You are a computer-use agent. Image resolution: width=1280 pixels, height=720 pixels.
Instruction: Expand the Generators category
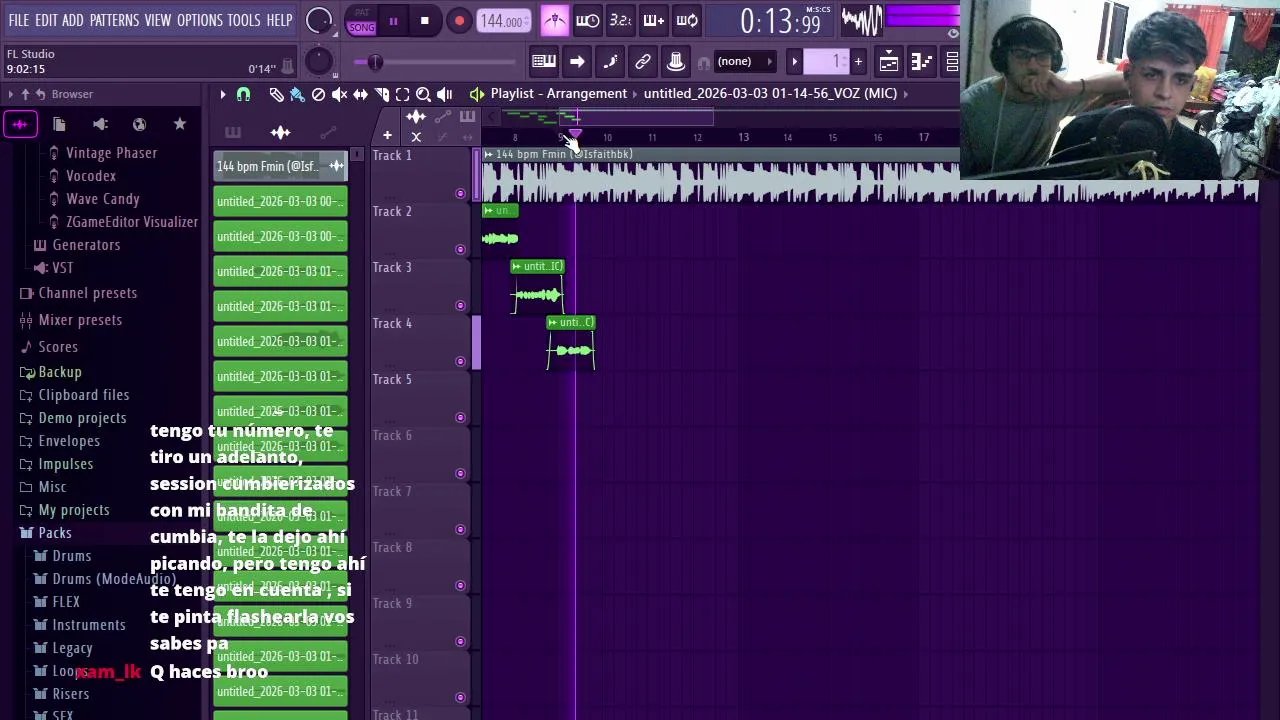click(86, 245)
